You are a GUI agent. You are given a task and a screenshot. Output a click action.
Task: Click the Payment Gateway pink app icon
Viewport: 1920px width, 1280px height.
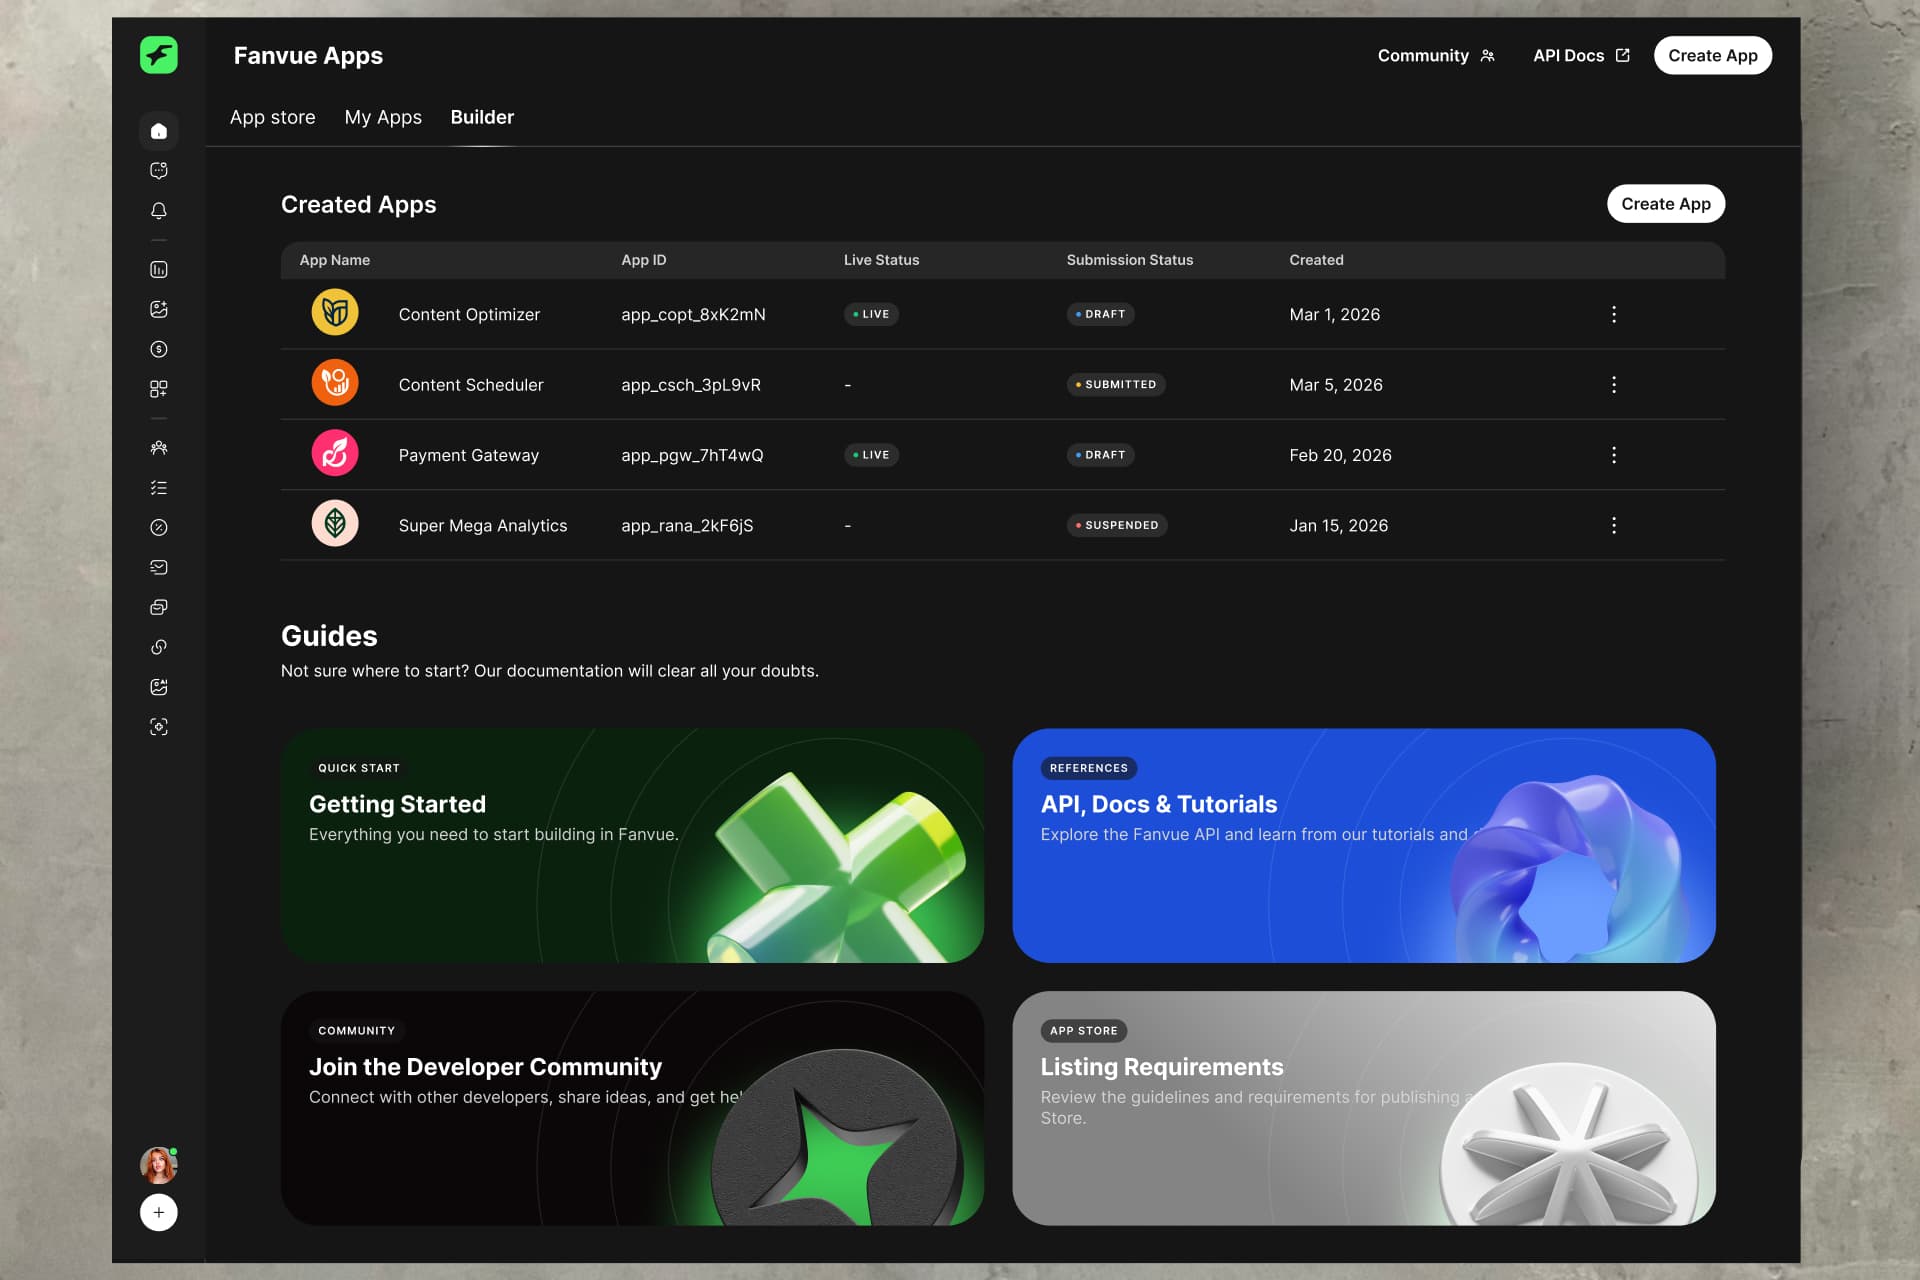[335, 454]
